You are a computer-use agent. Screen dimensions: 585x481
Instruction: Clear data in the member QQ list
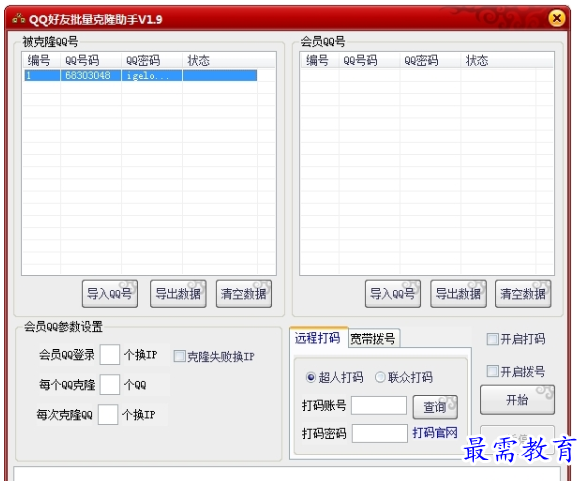(523, 294)
